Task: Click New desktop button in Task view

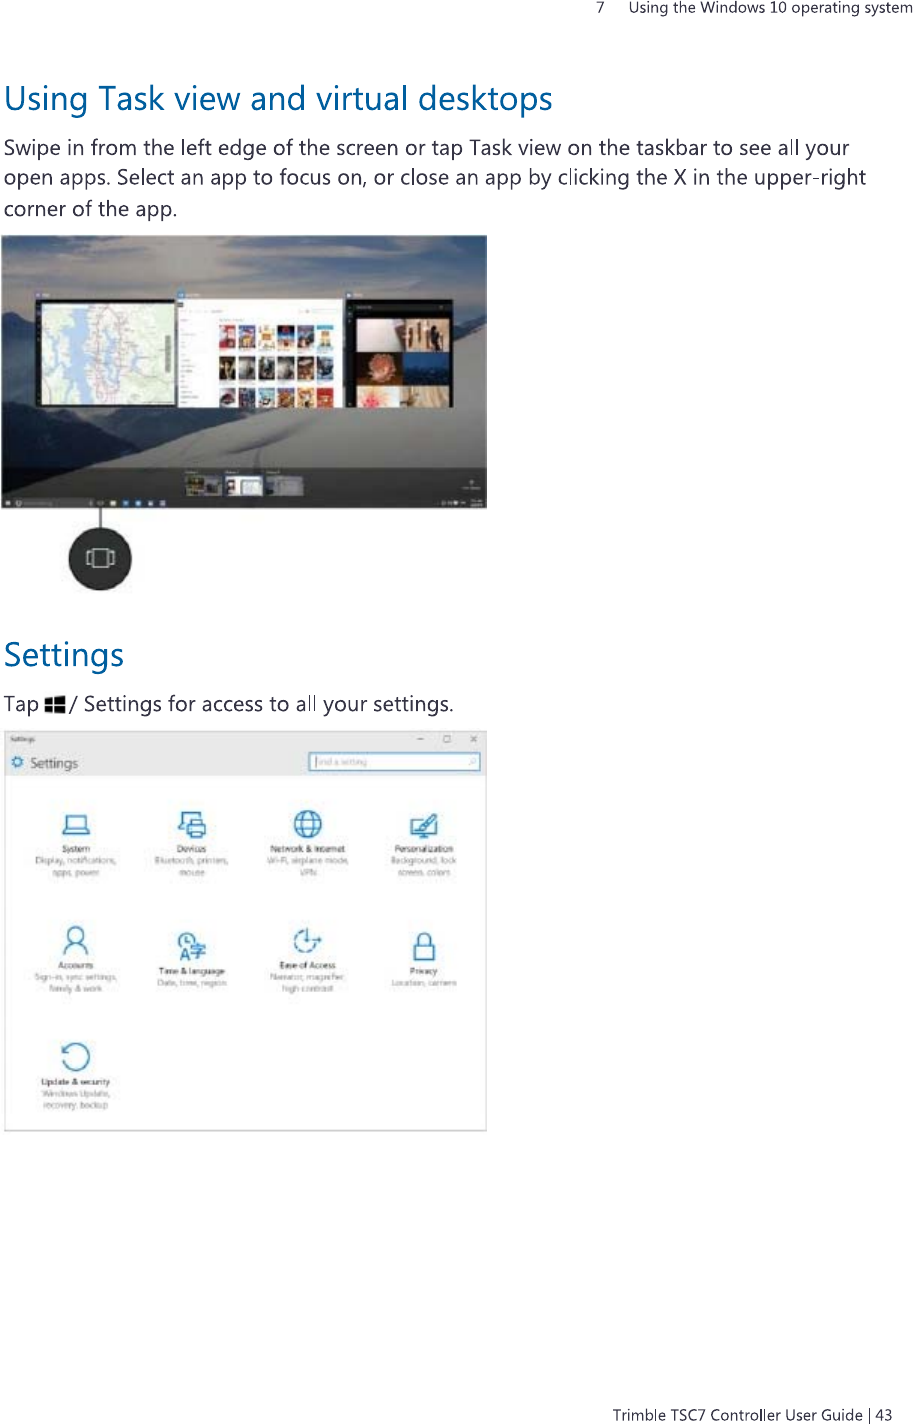Action: (470, 484)
